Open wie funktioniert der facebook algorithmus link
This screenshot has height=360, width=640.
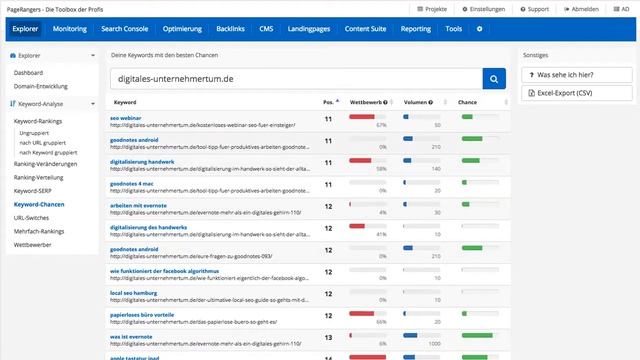point(164,271)
